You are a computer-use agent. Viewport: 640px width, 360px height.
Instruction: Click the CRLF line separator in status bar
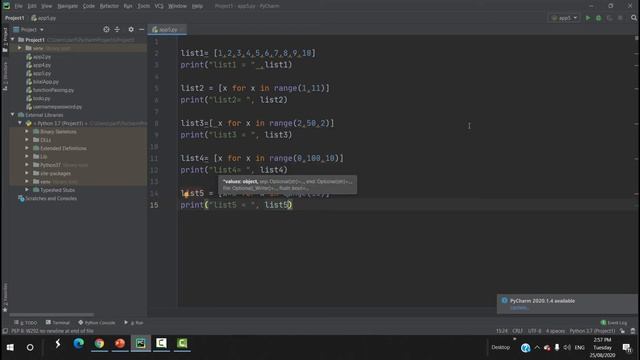click(518, 331)
